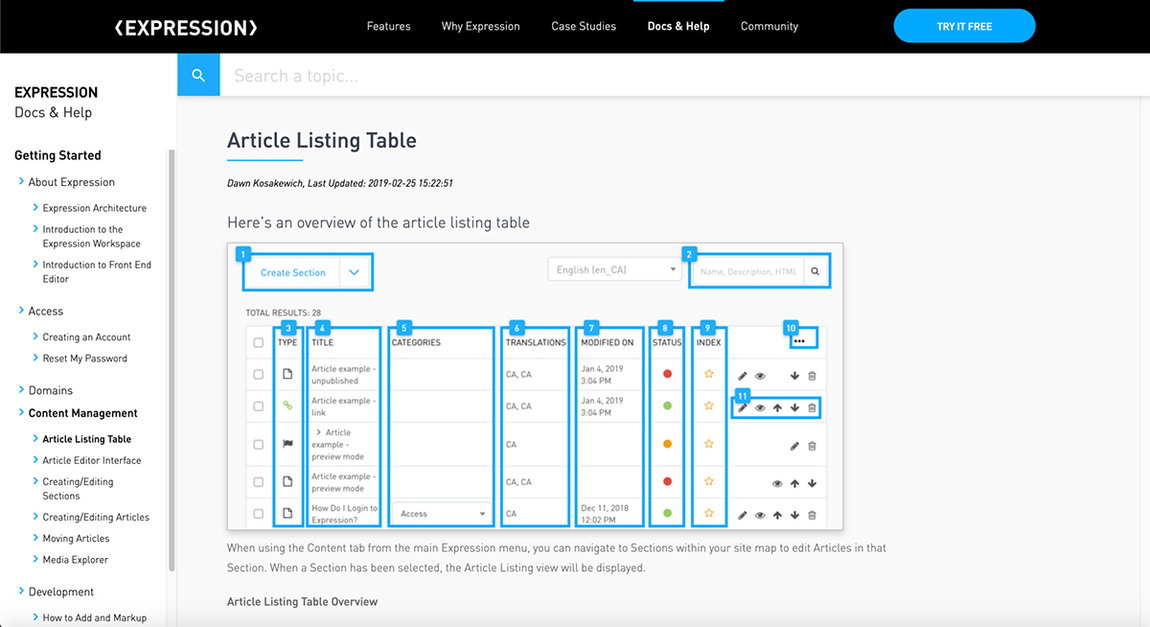This screenshot has height=627, width=1150.
Task: Toggle the star index icon on the first article row
Action: coord(707,374)
